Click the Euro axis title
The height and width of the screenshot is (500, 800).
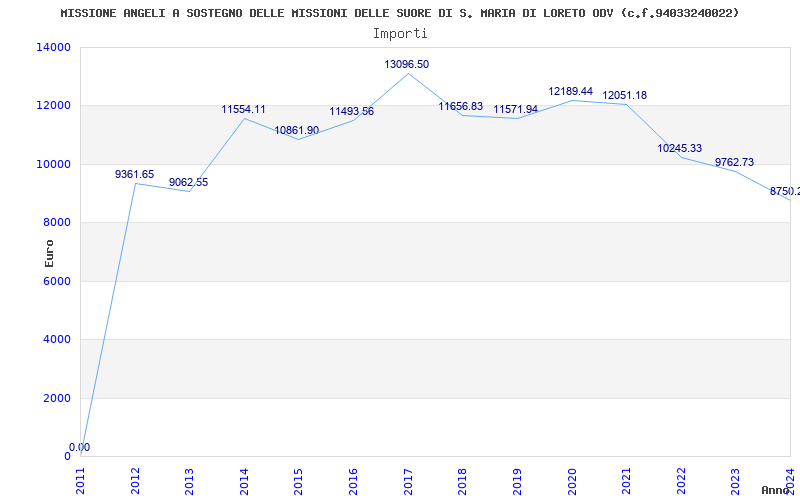point(49,254)
